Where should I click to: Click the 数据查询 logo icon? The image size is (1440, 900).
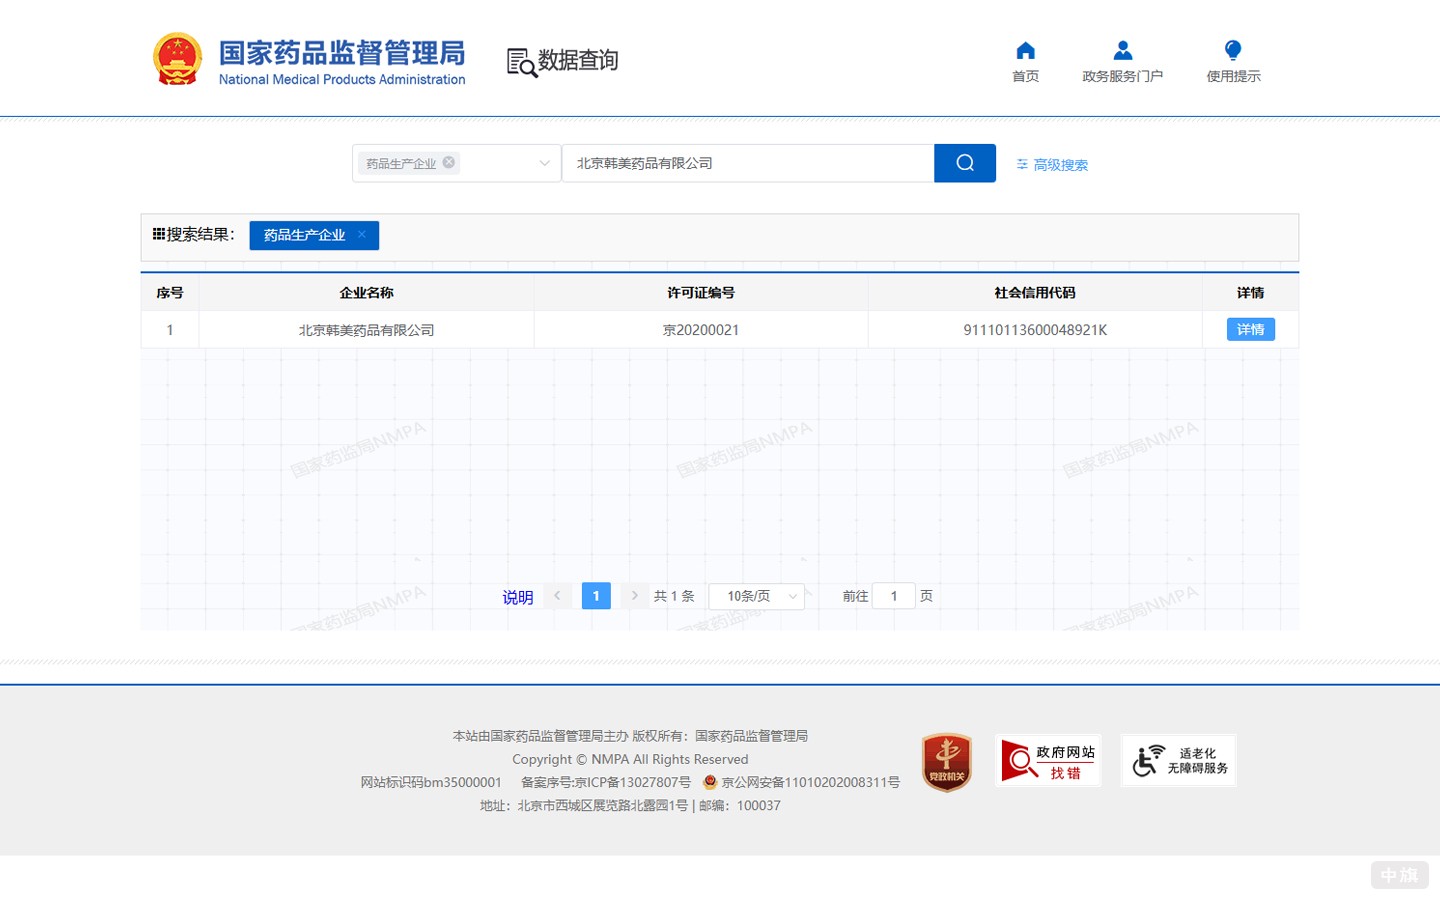521,62
